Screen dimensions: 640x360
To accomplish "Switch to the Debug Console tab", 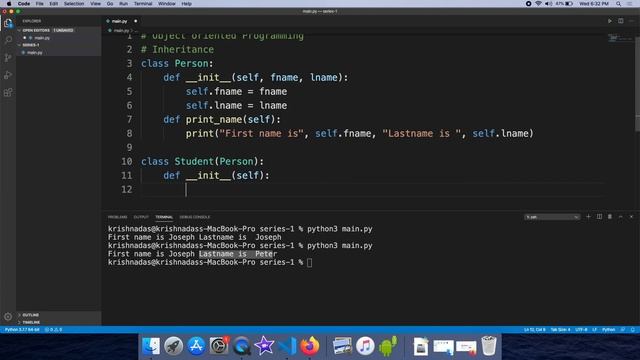I will point(195,217).
